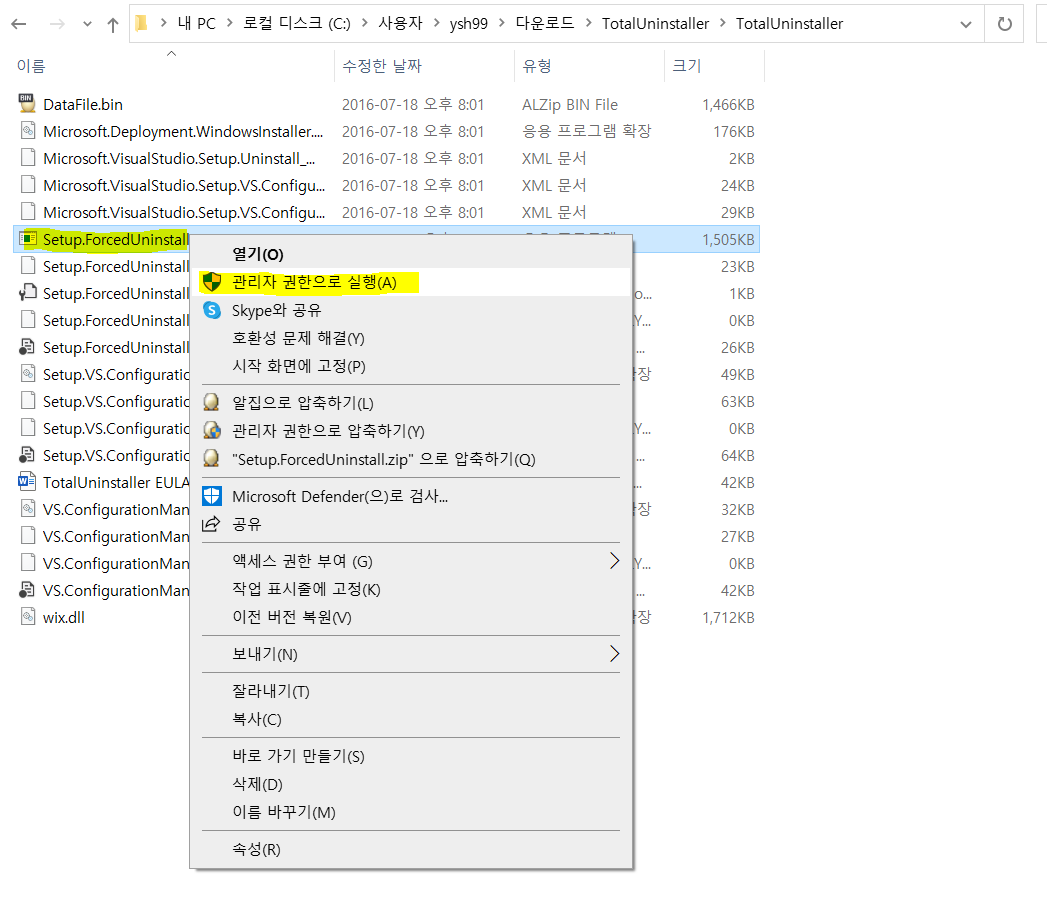
Task: Choose Skype와 공유 menu entry
Action: pos(276,311)
